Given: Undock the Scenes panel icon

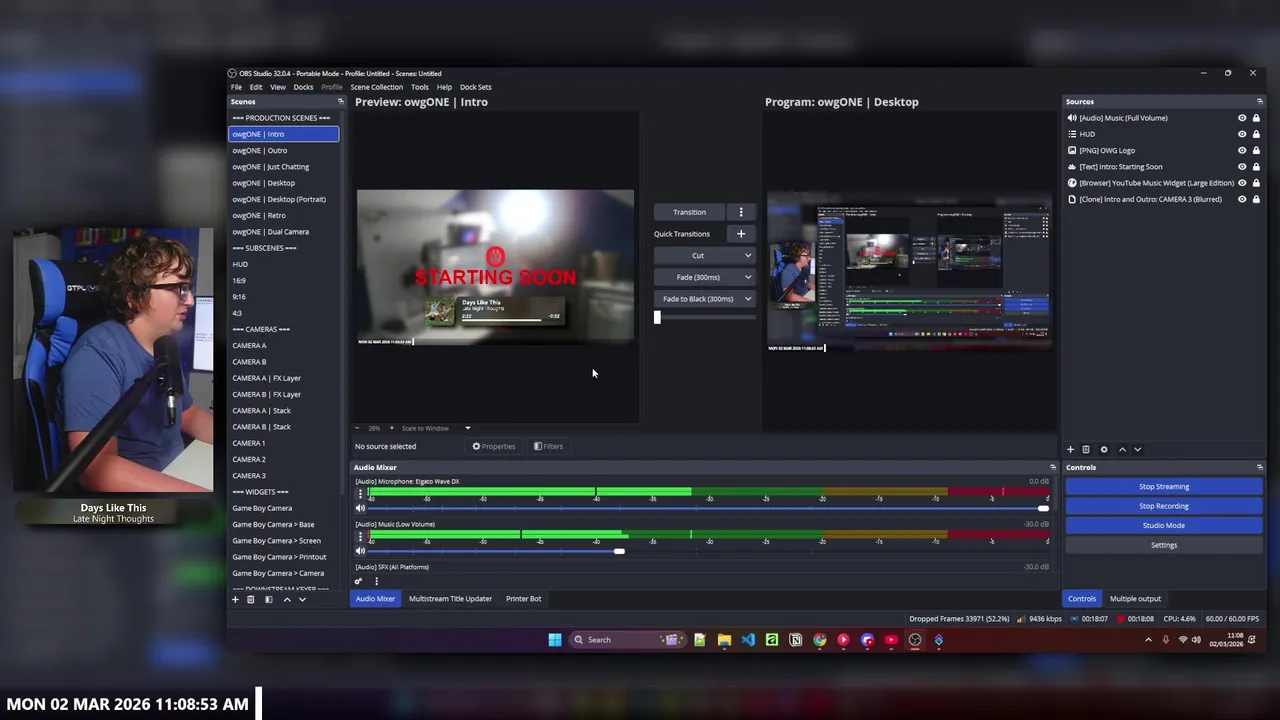Looking at the screenshot, I should point(340,102).
